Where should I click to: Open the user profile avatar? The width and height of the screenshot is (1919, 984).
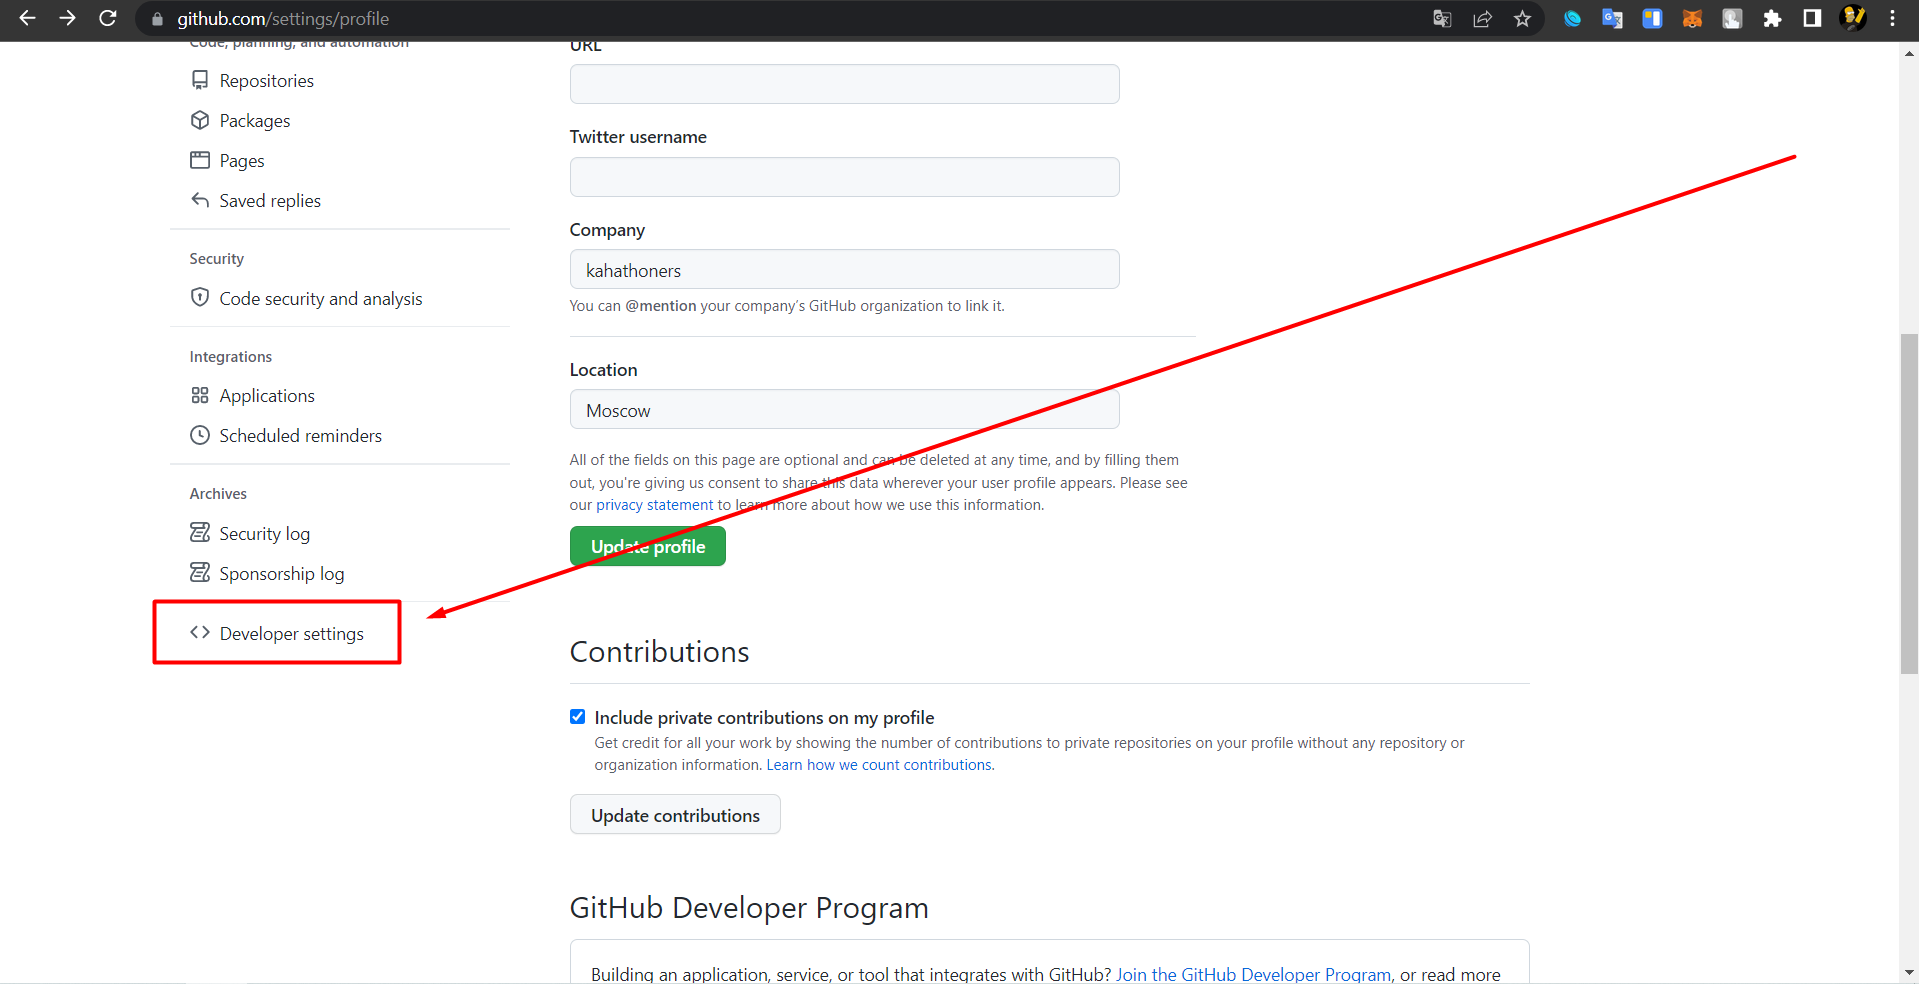click(1853, 18)
